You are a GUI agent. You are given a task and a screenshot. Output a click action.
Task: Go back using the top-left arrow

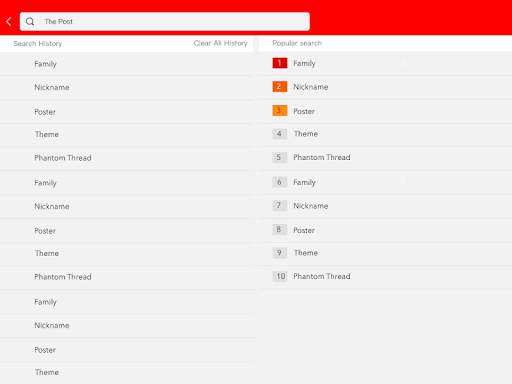click(x=9, y=22)
